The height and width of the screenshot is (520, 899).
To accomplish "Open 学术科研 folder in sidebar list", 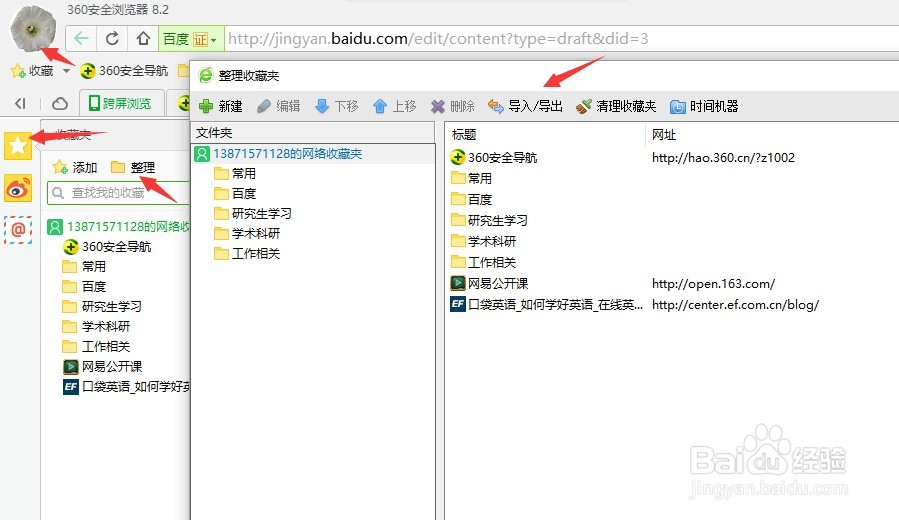I will pyautogui.click(x=96, y=327).
